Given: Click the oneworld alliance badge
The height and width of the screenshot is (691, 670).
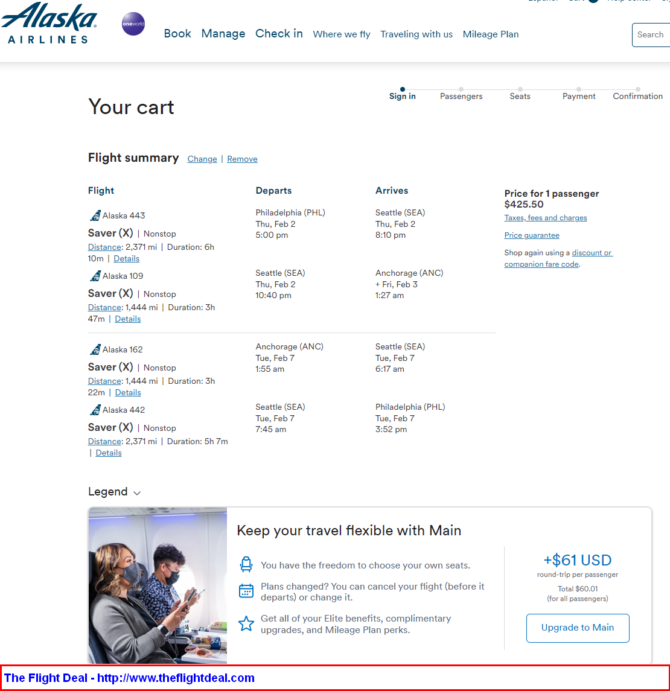Looking at the screenshot, I should click(133, 24).
